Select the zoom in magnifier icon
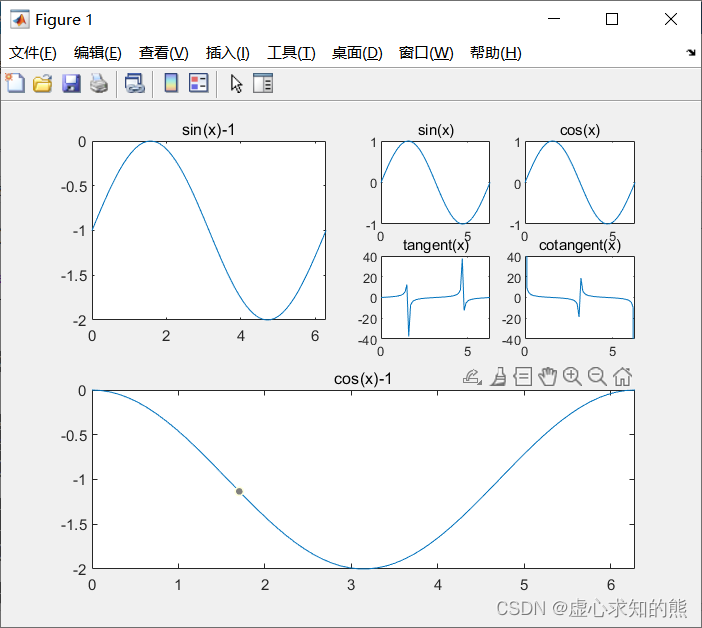The image size is (702, 628). click(573, 377)
